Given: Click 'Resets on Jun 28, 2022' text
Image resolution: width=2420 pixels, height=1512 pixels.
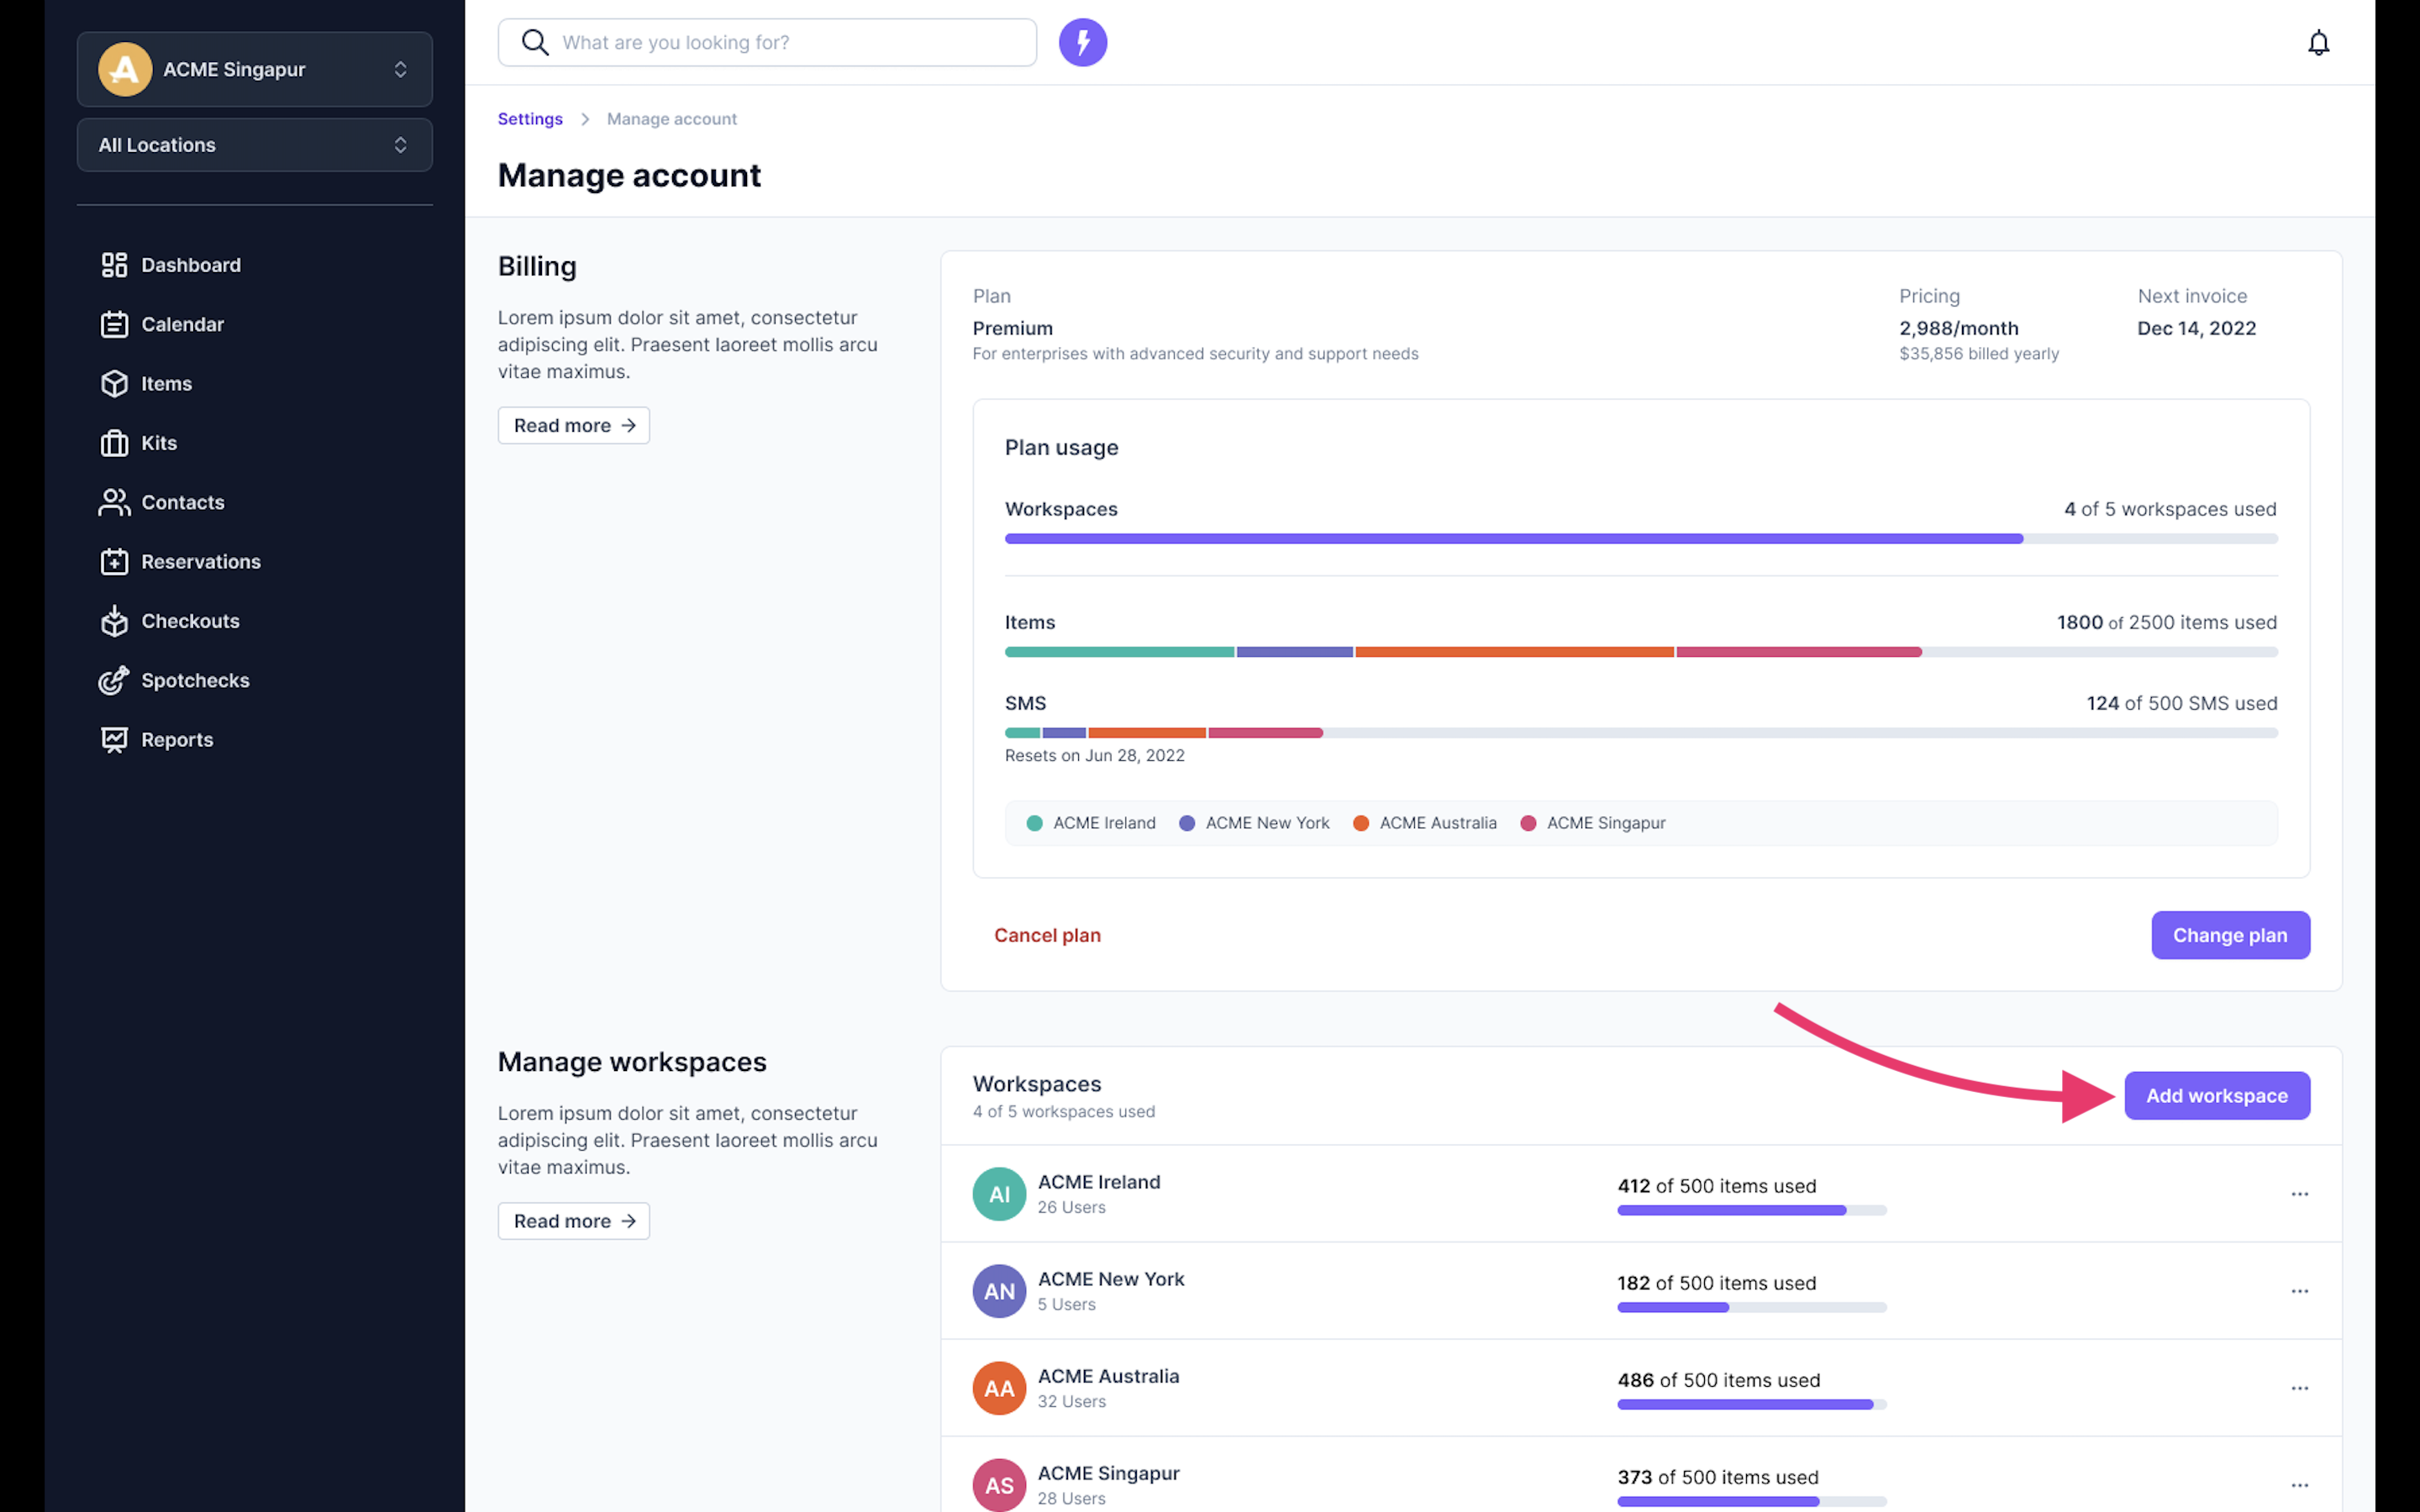Looking at the screenshot, I should coord(1094,756).
